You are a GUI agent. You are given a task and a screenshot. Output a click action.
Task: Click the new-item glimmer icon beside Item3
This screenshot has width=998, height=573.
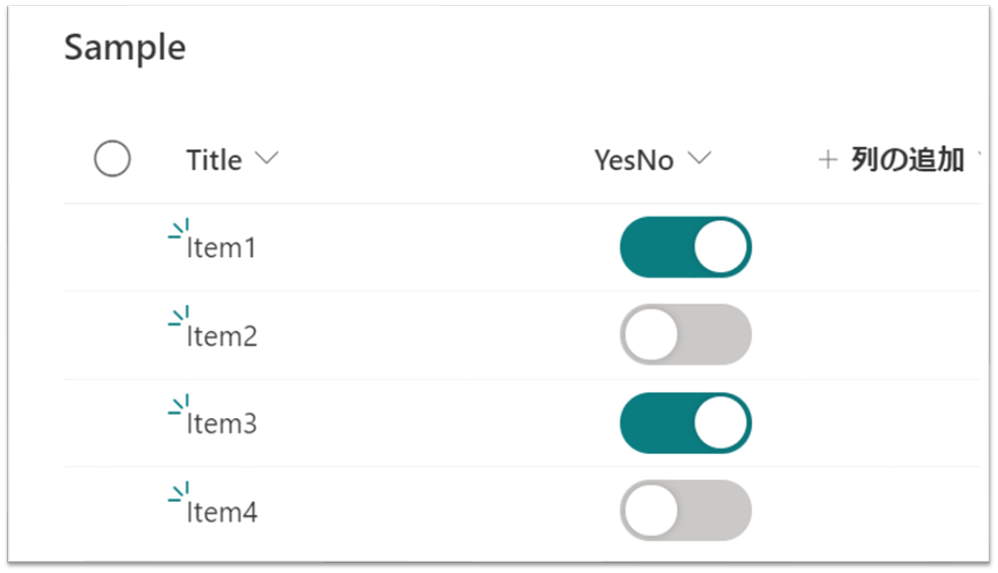click(179, 404)
